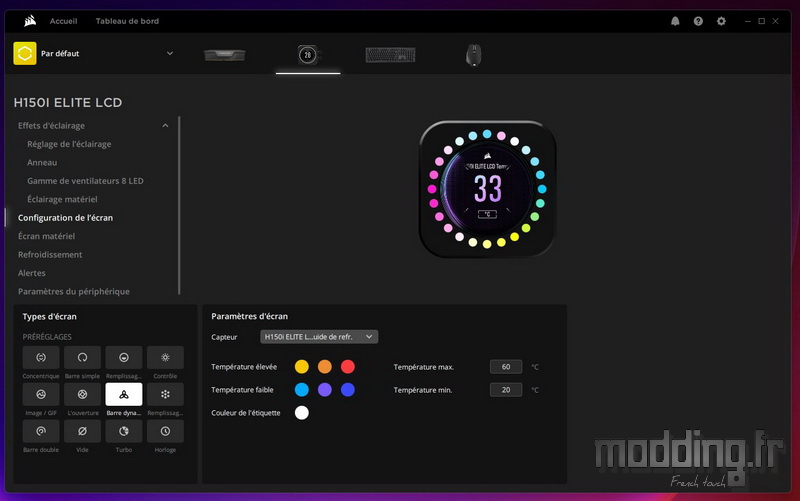Click orange Température élevée swatch
The width and height of the screenshot is (800, 501).
click(324, 366)
